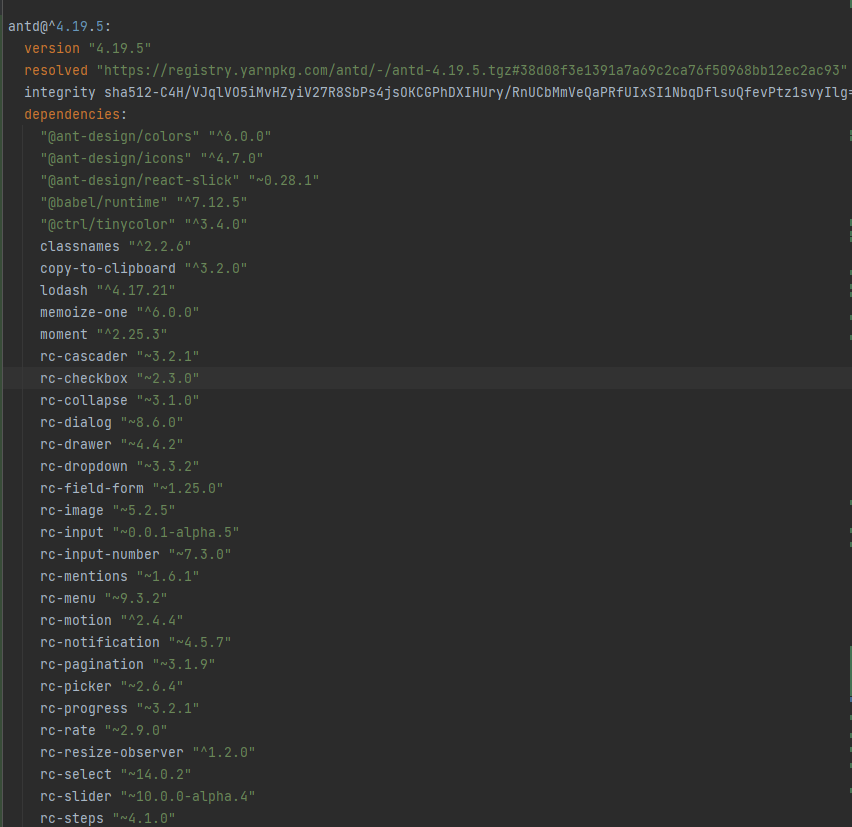Click the rc-input "~0.0.1-alpha.5" entry
The height and width of the screenshot is (827, 852).
[x=140, y=532]
